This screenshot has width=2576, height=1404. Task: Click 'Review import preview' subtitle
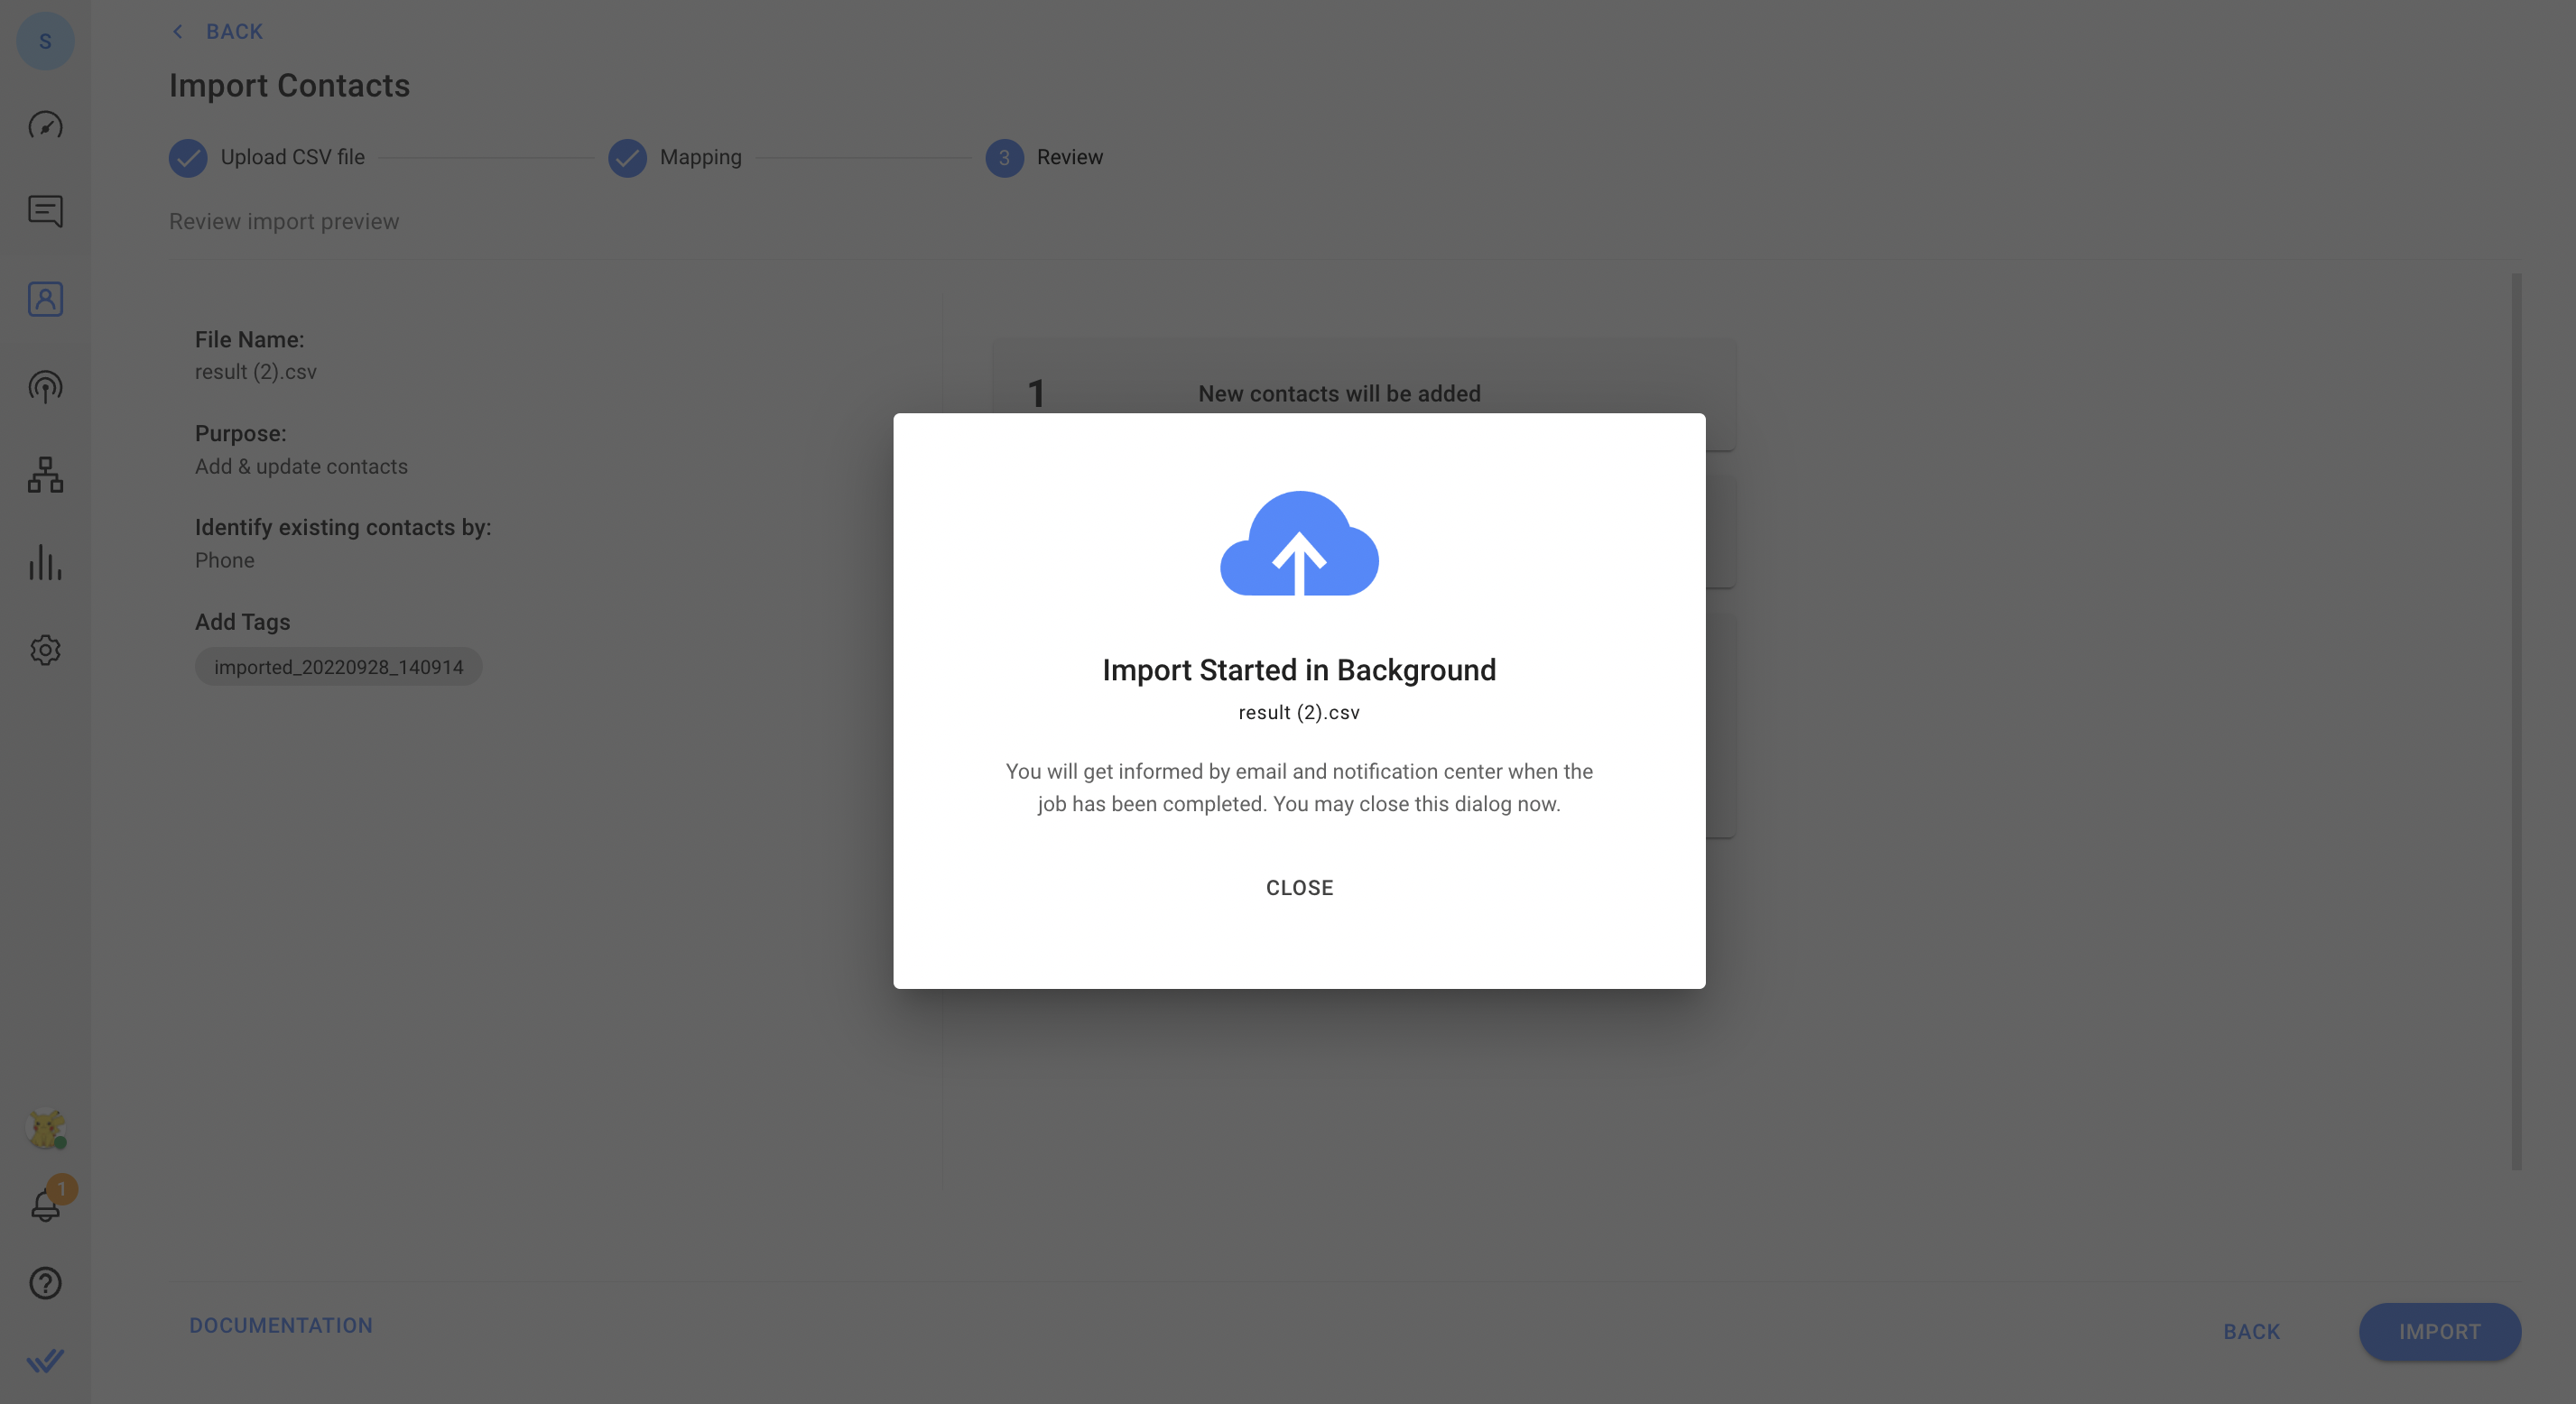click(284, 222)
